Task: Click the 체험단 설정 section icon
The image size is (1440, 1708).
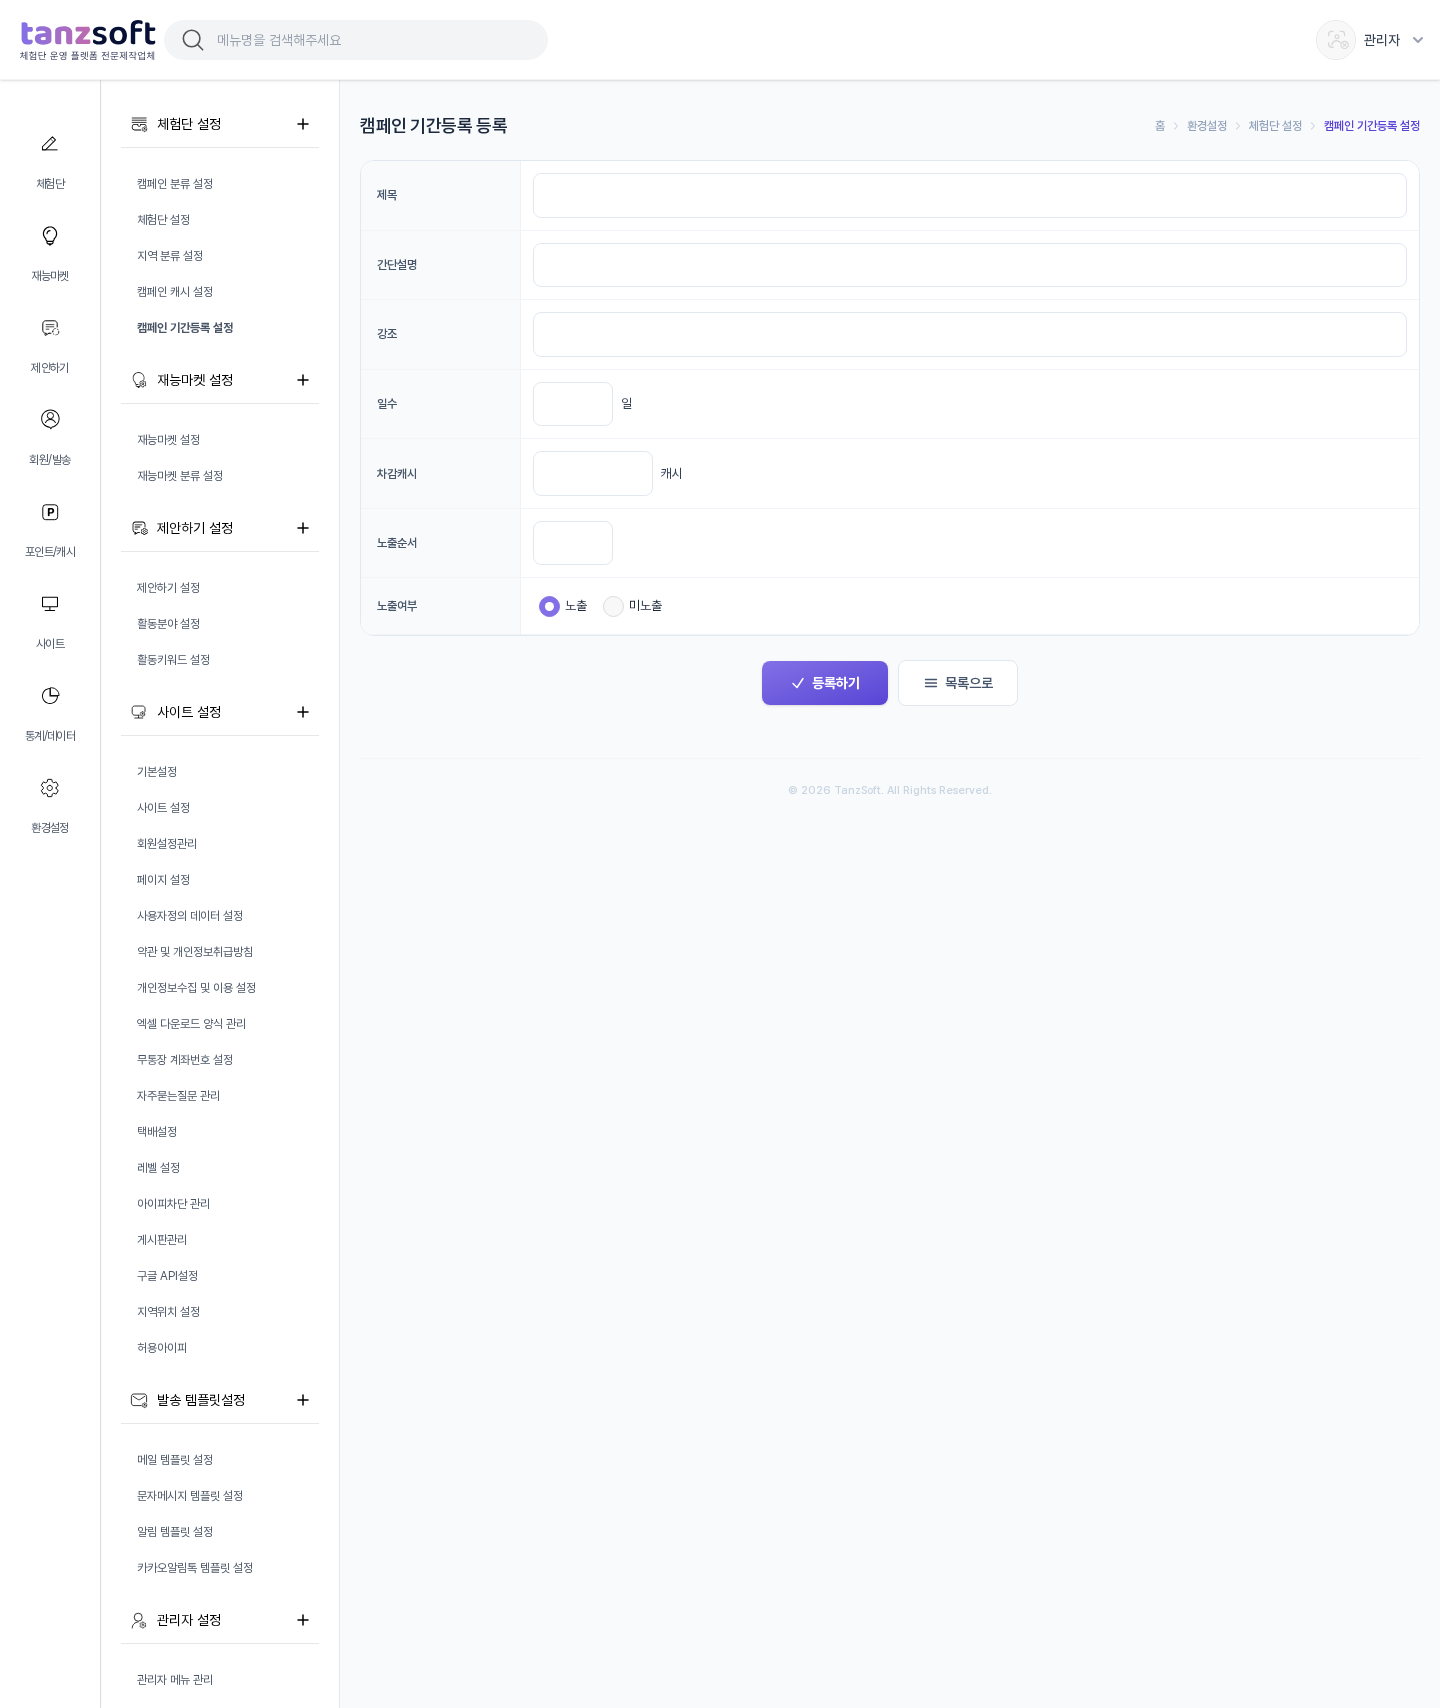Action: tap(139, 124)
